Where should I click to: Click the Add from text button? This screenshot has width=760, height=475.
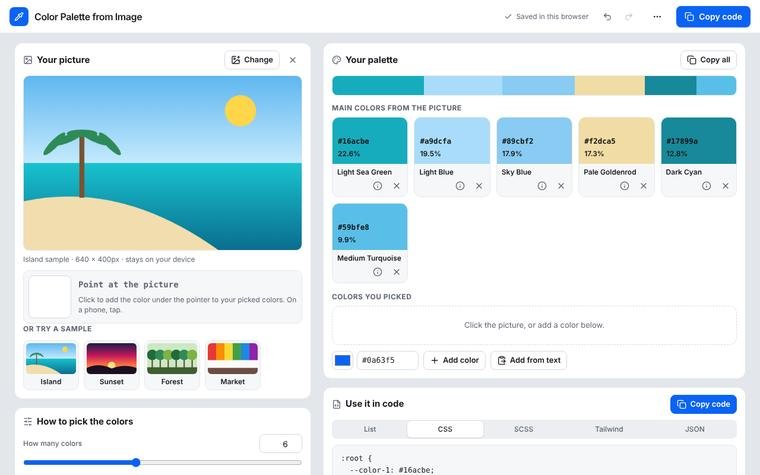tap(529, 360)
